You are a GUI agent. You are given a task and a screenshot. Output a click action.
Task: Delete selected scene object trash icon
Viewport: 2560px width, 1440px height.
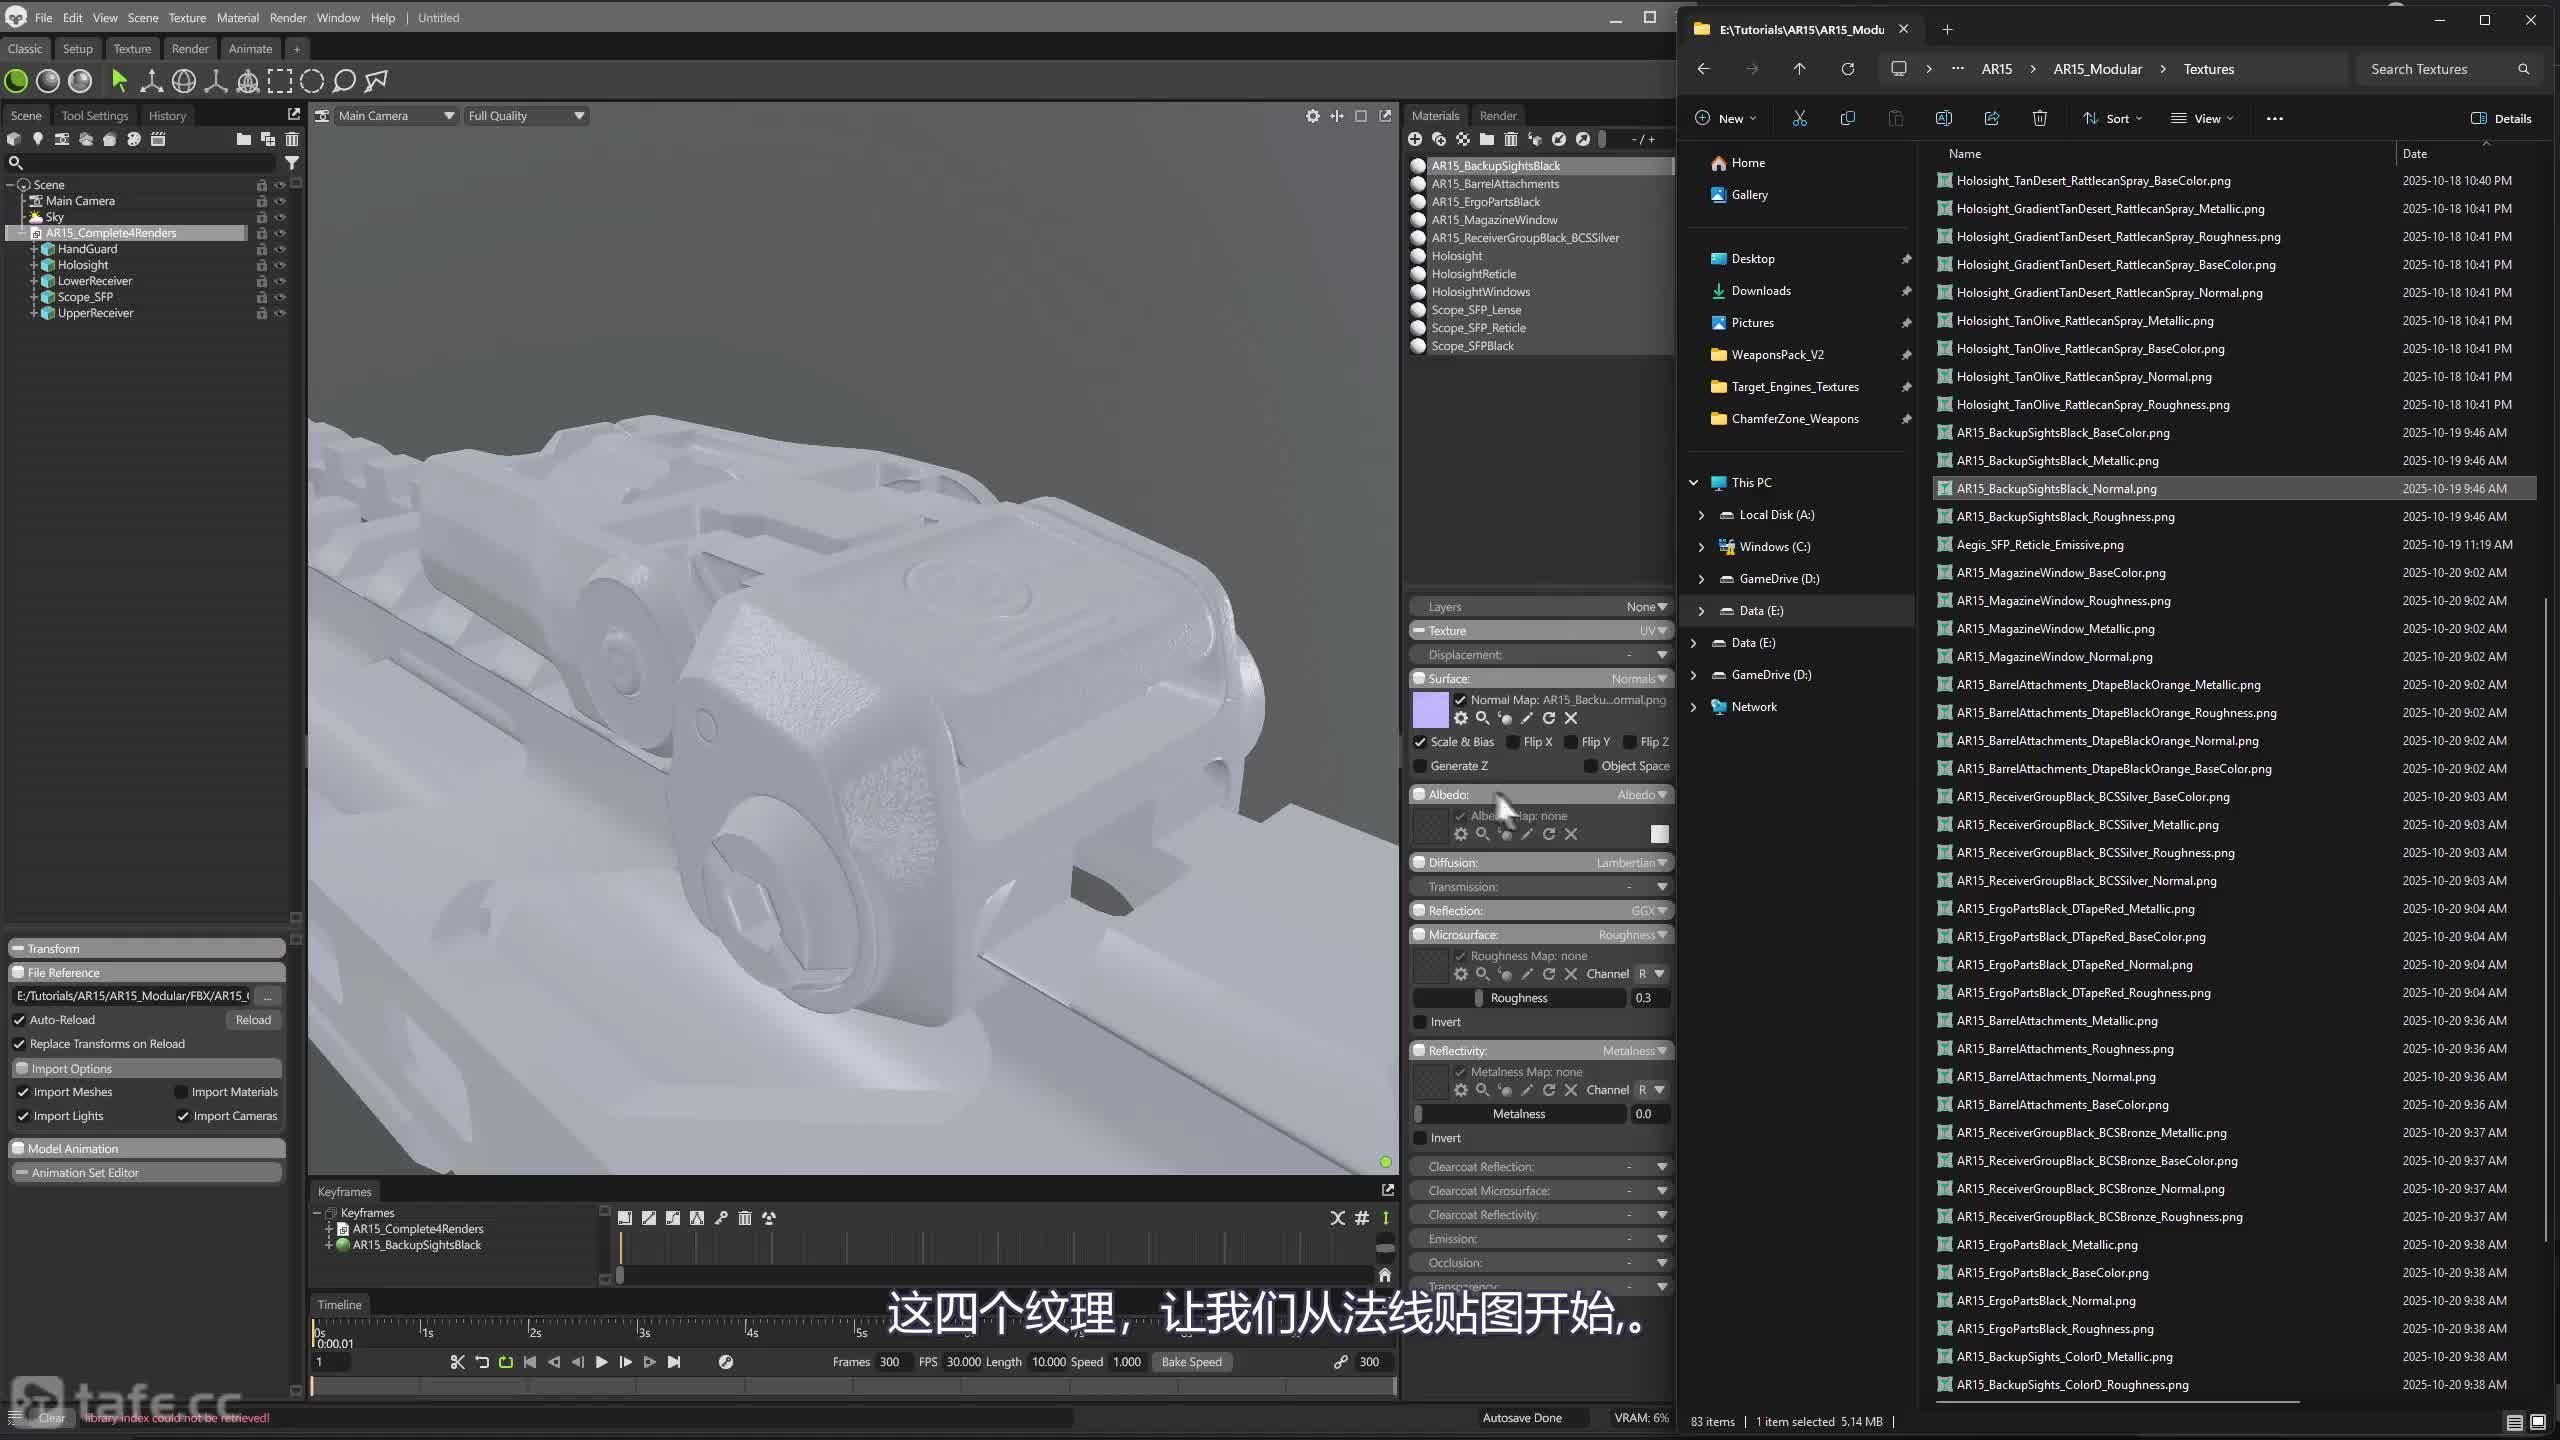click(292, 139)
